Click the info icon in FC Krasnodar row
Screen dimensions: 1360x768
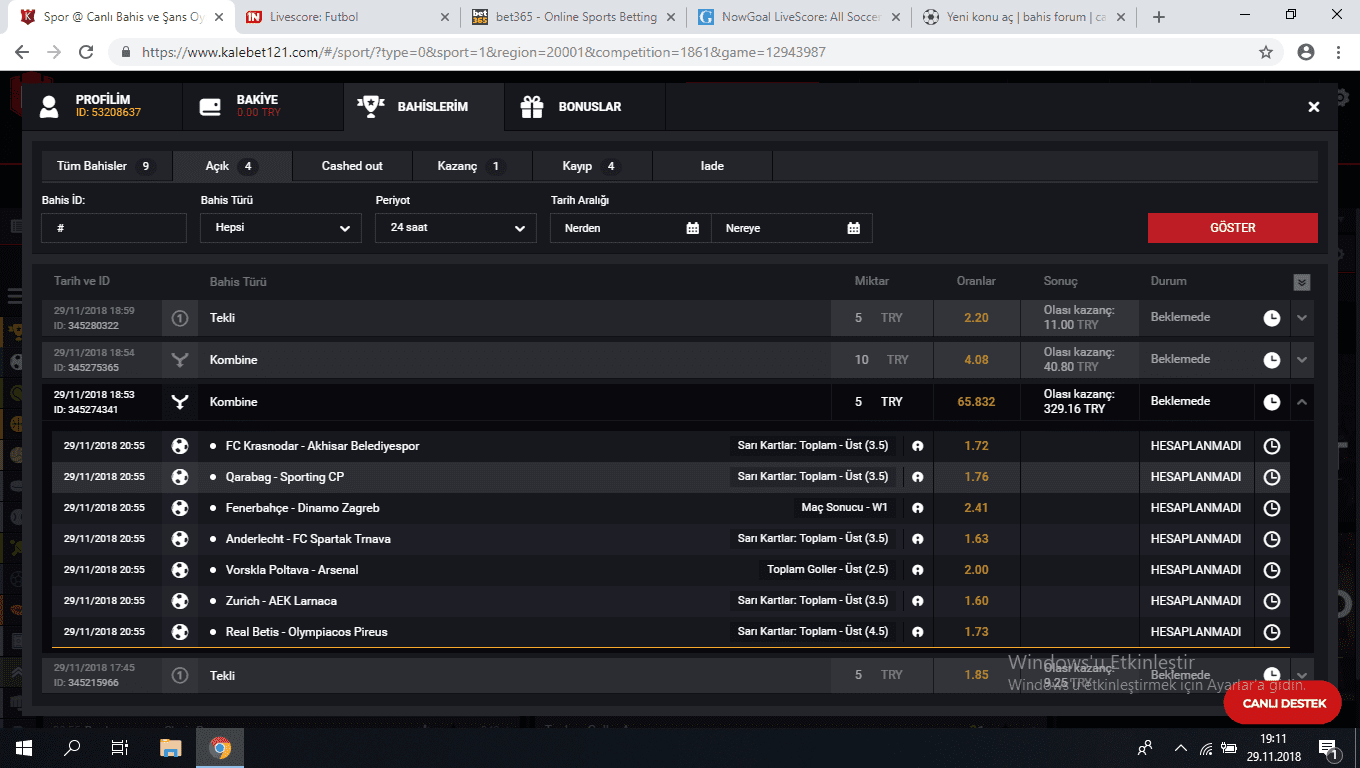pos(917,446)
